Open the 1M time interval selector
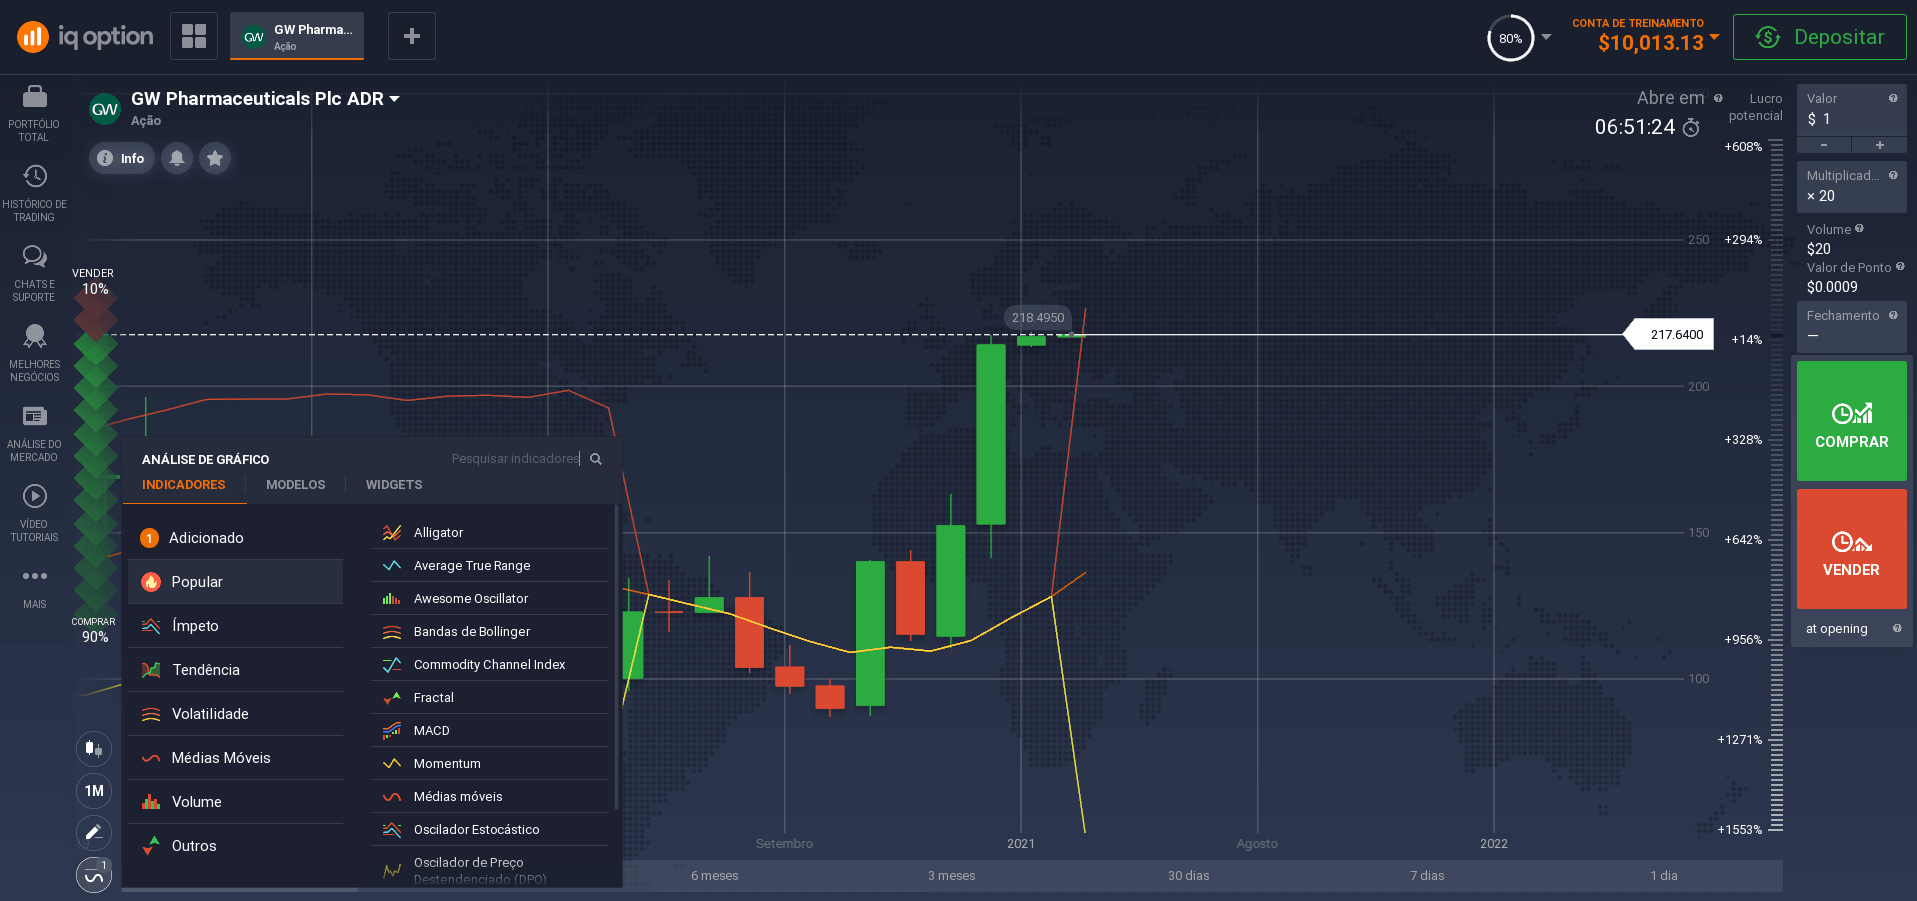This screenshot has width=1917, height=901. click(94, 791)
